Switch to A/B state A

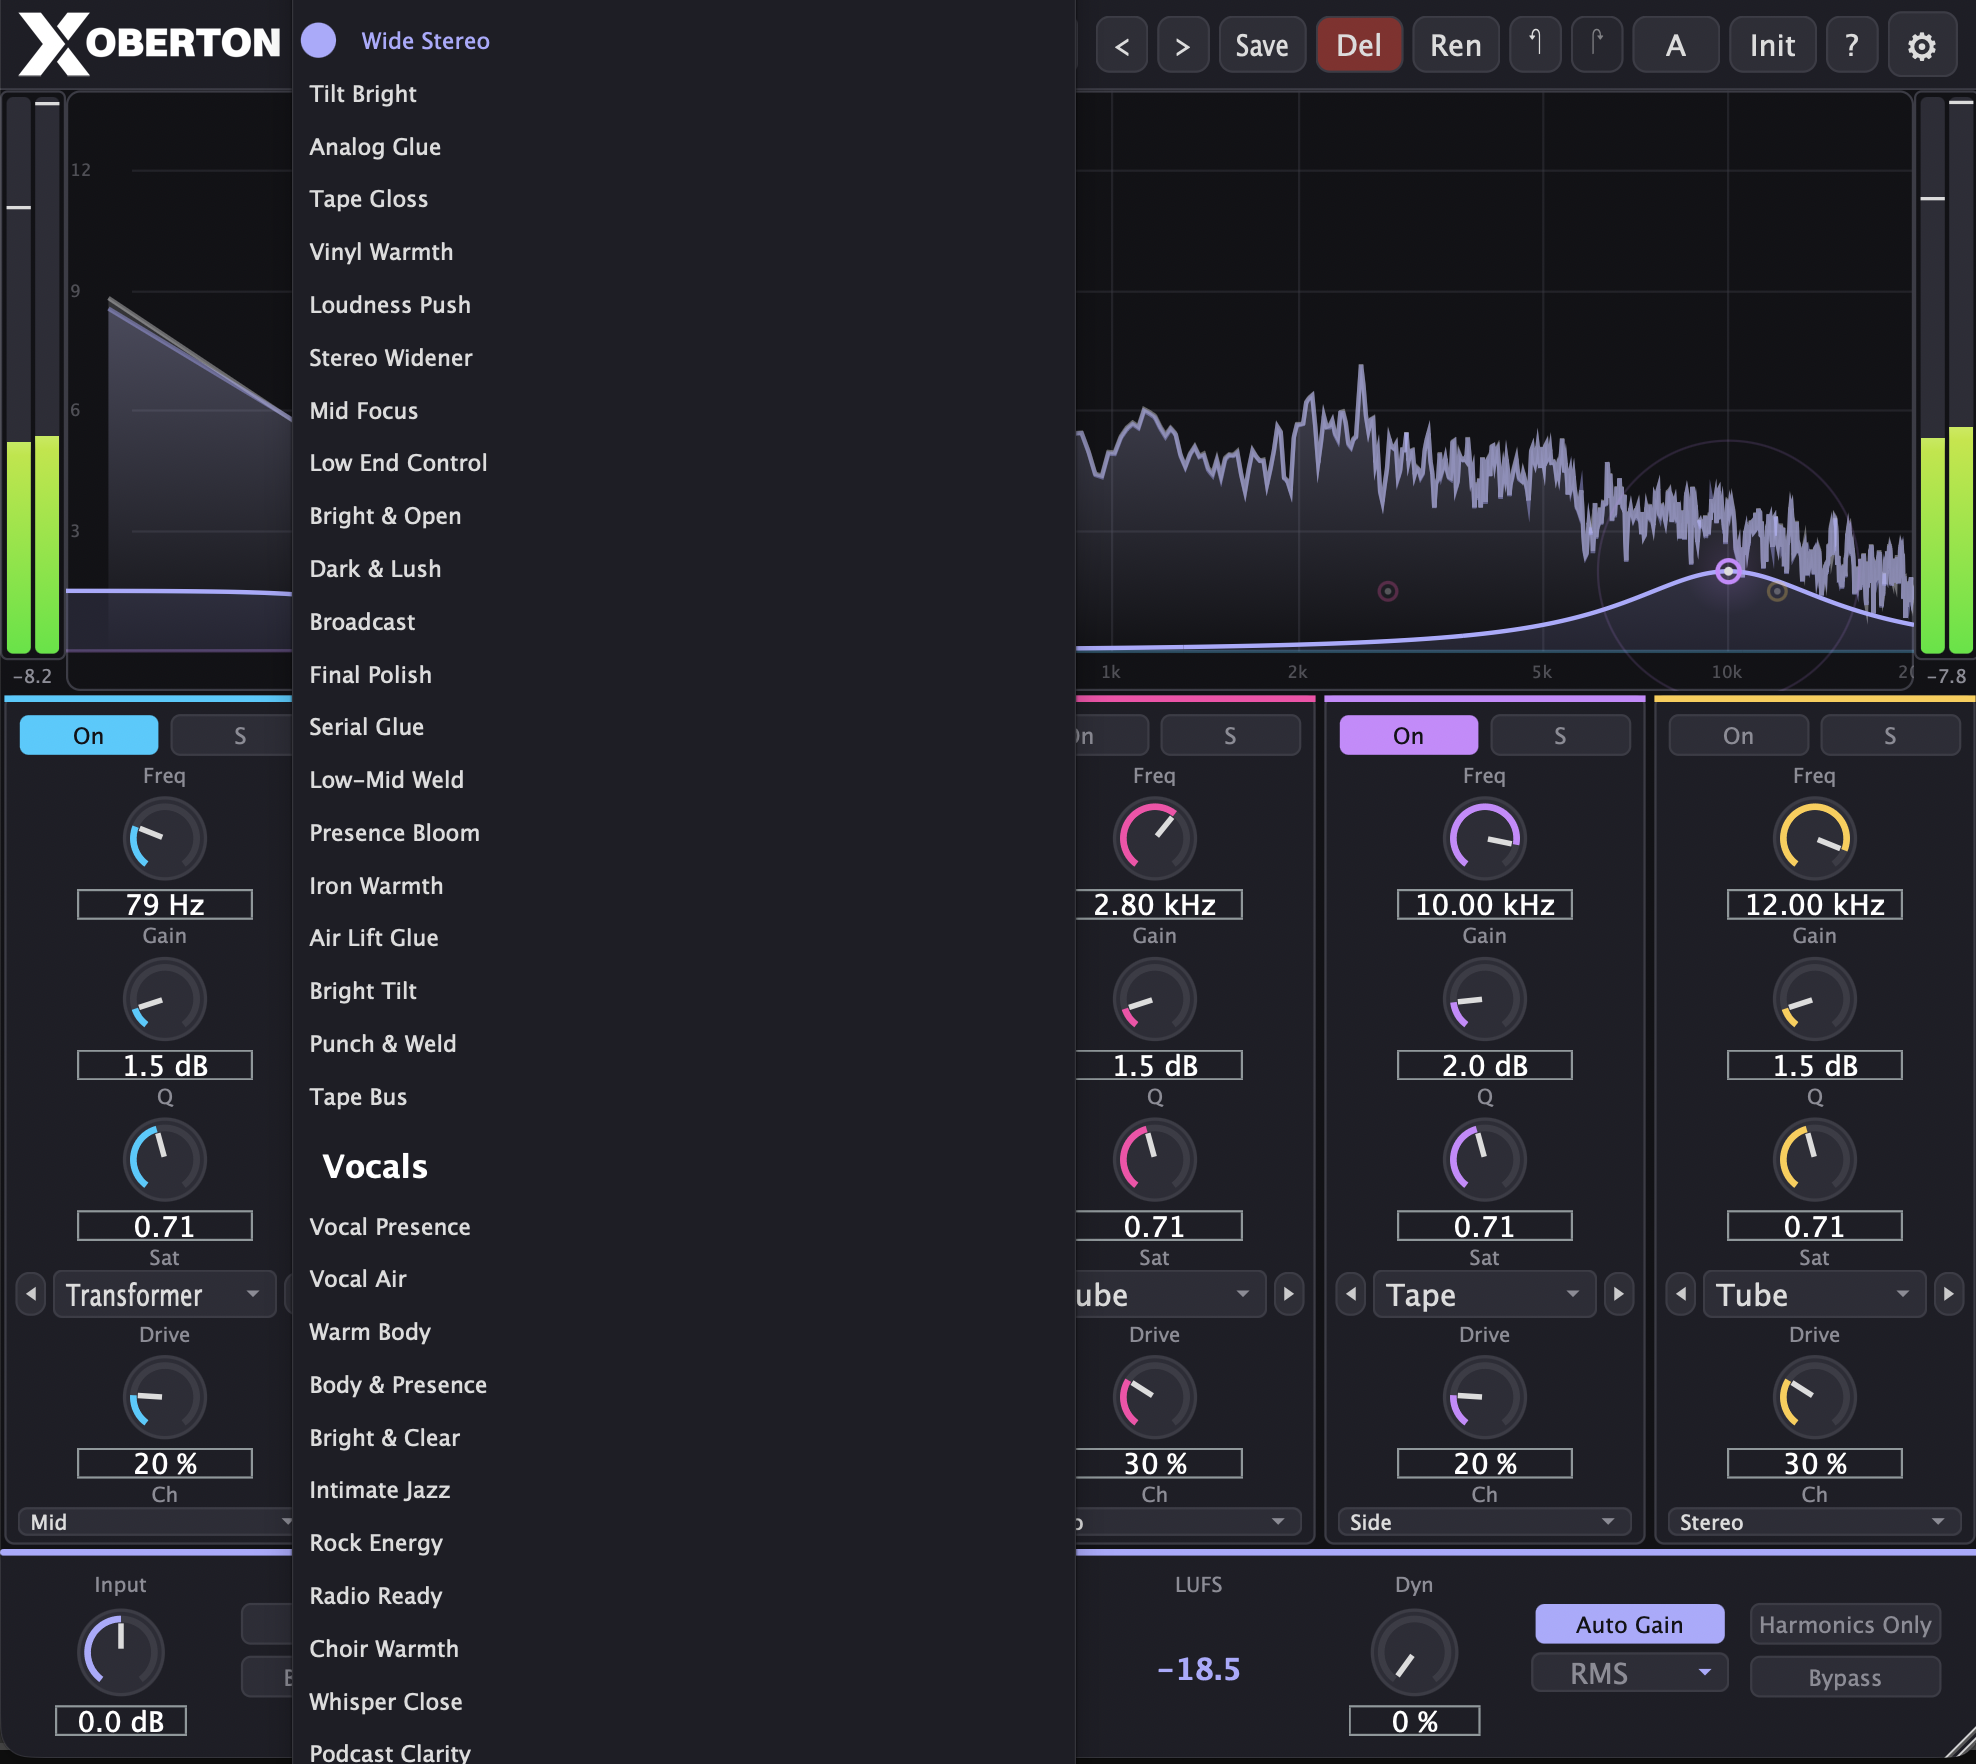[x=1676, y=45]
